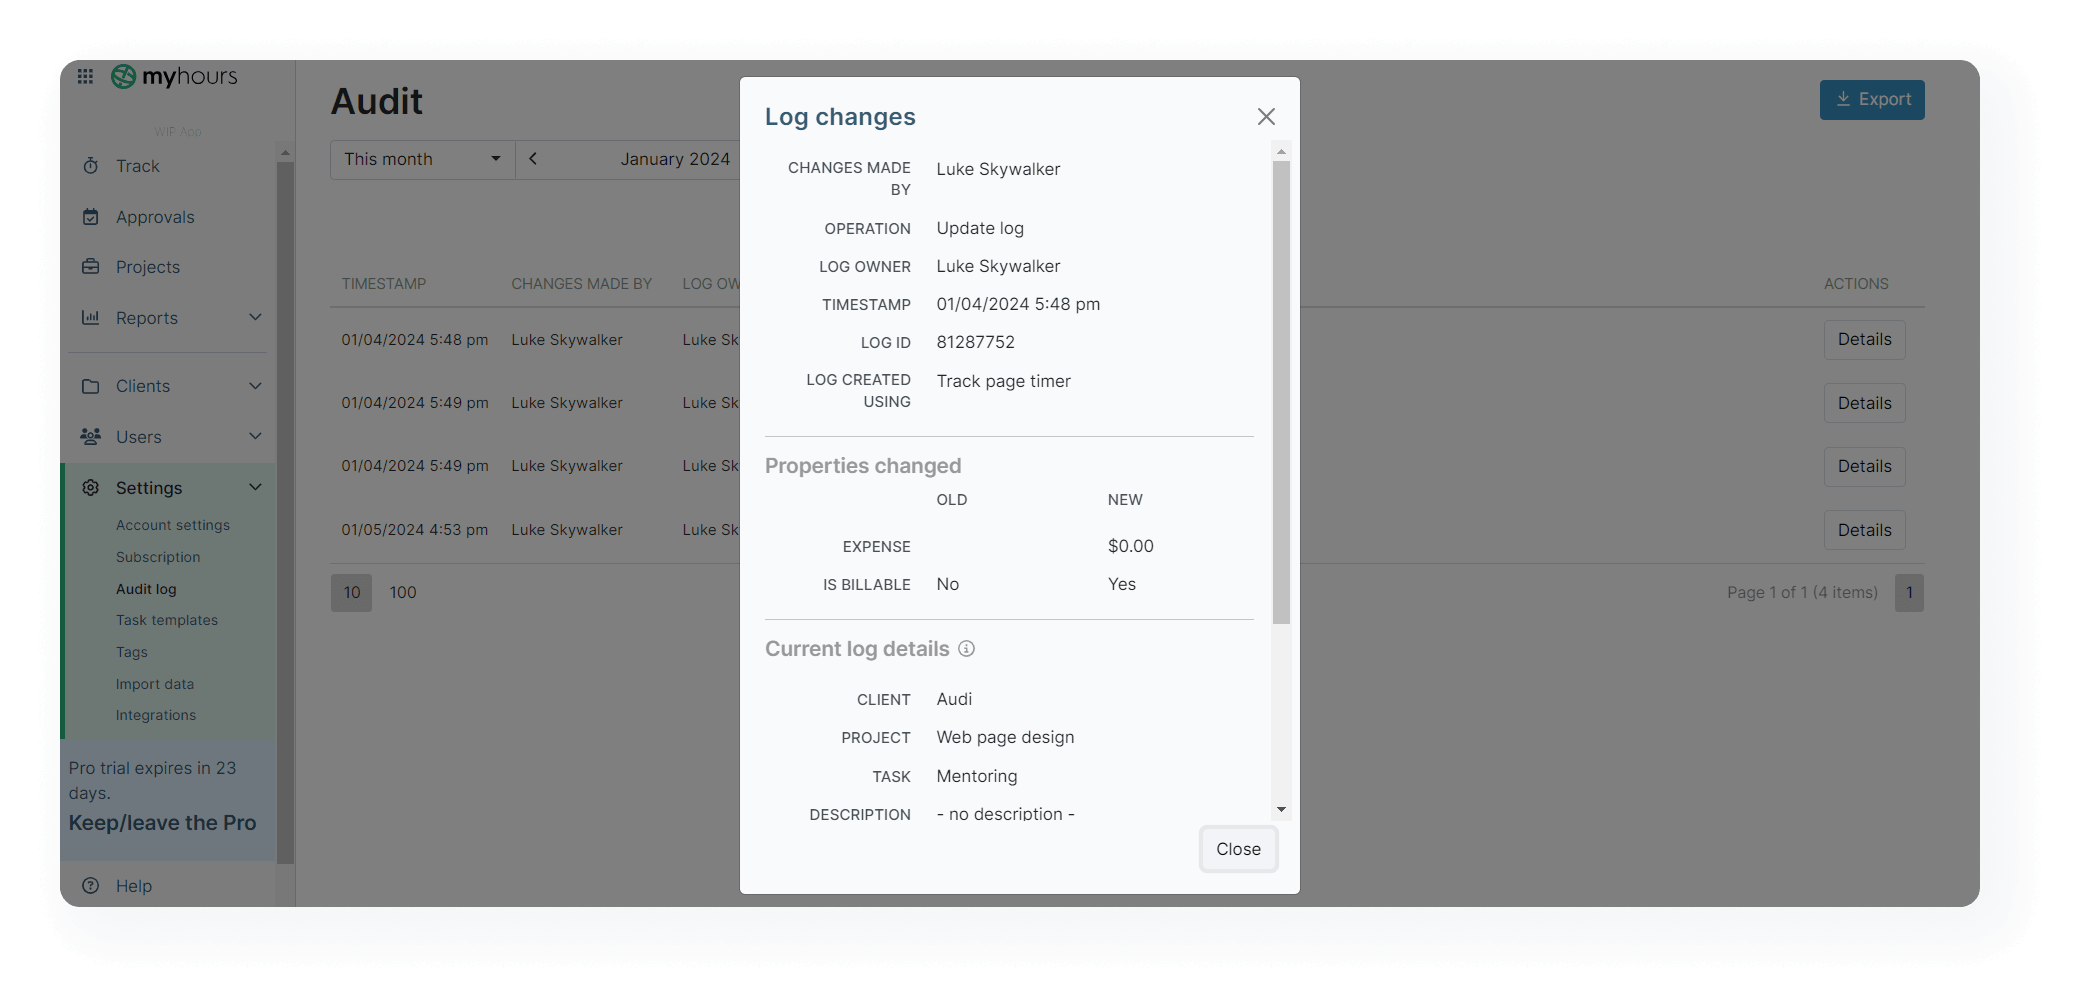Image resolution: width=2080 pixels, height=1007 pixels.
Task: Click the dialog scrollbar thumb
Action: click(1281, 392)
